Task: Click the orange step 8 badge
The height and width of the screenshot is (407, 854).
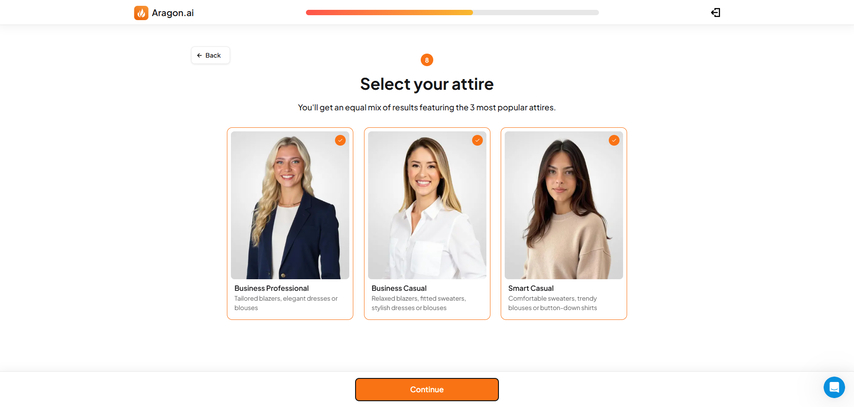Action: pos(427,60)
